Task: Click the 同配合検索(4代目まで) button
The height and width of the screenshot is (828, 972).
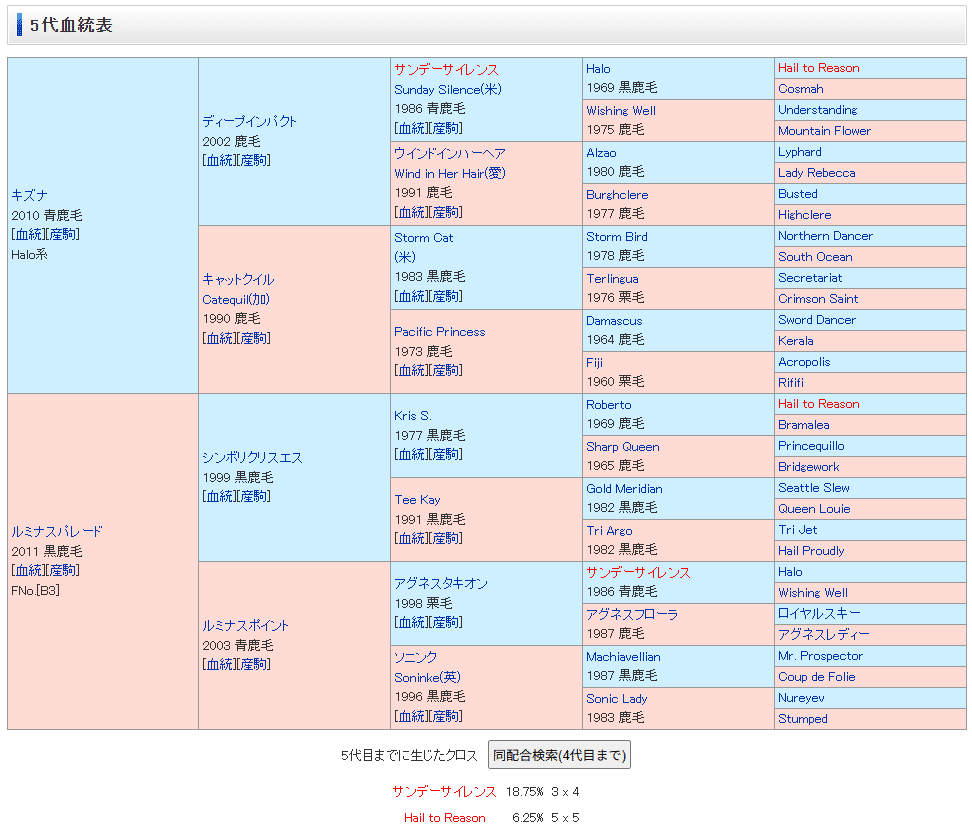Action: click(559, 755)
